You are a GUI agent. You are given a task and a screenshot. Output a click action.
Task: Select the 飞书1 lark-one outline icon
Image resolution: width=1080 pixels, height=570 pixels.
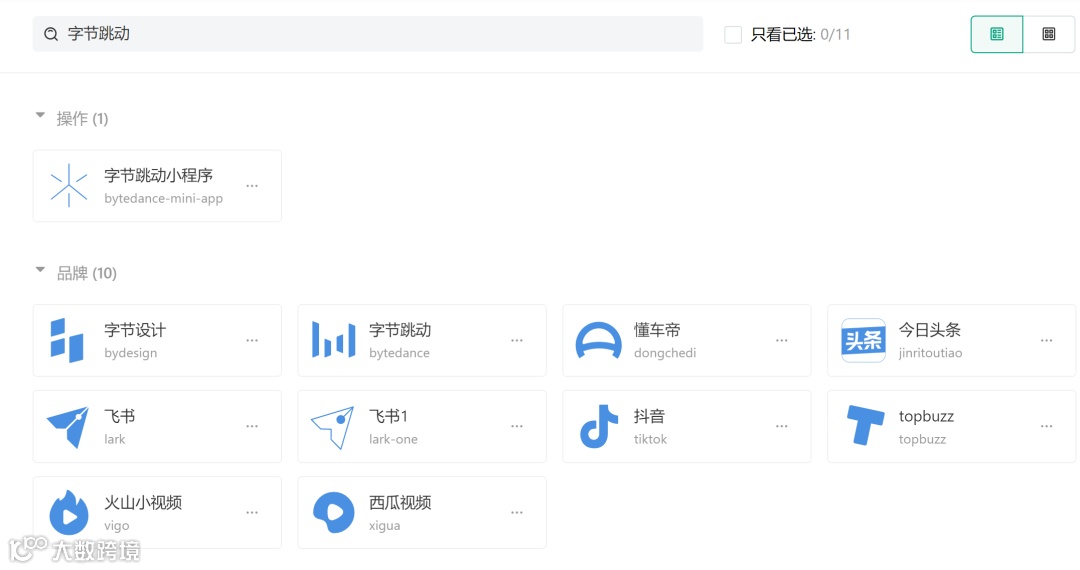(333, 428)
